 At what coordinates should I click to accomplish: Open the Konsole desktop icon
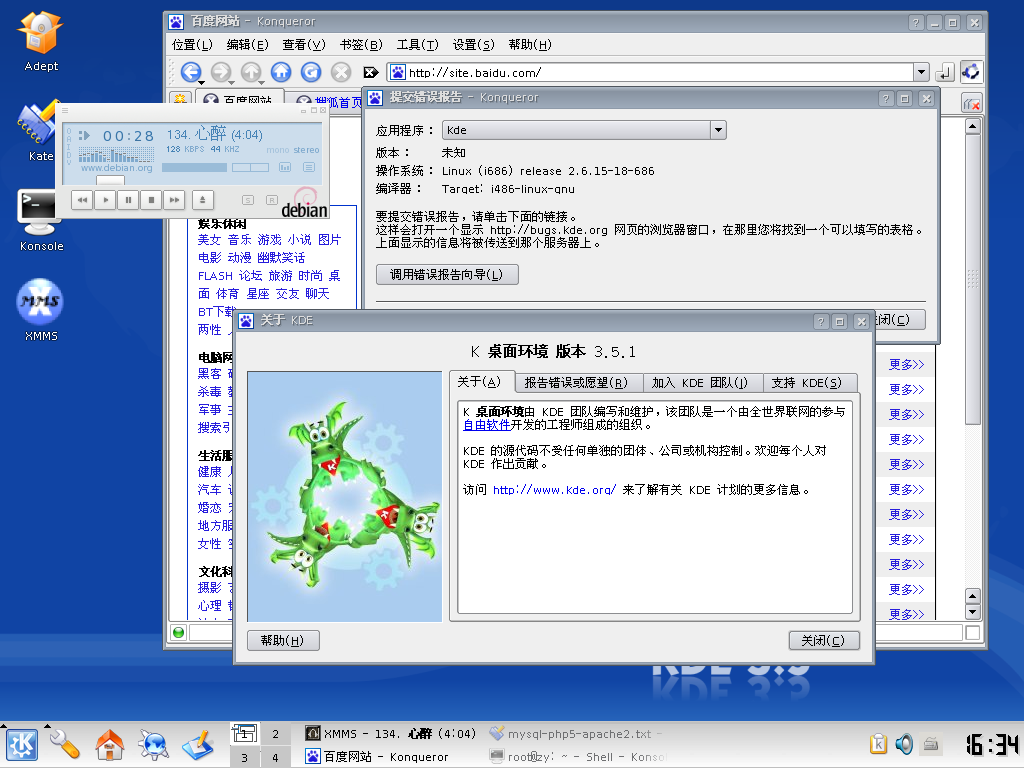coord(40,219)
